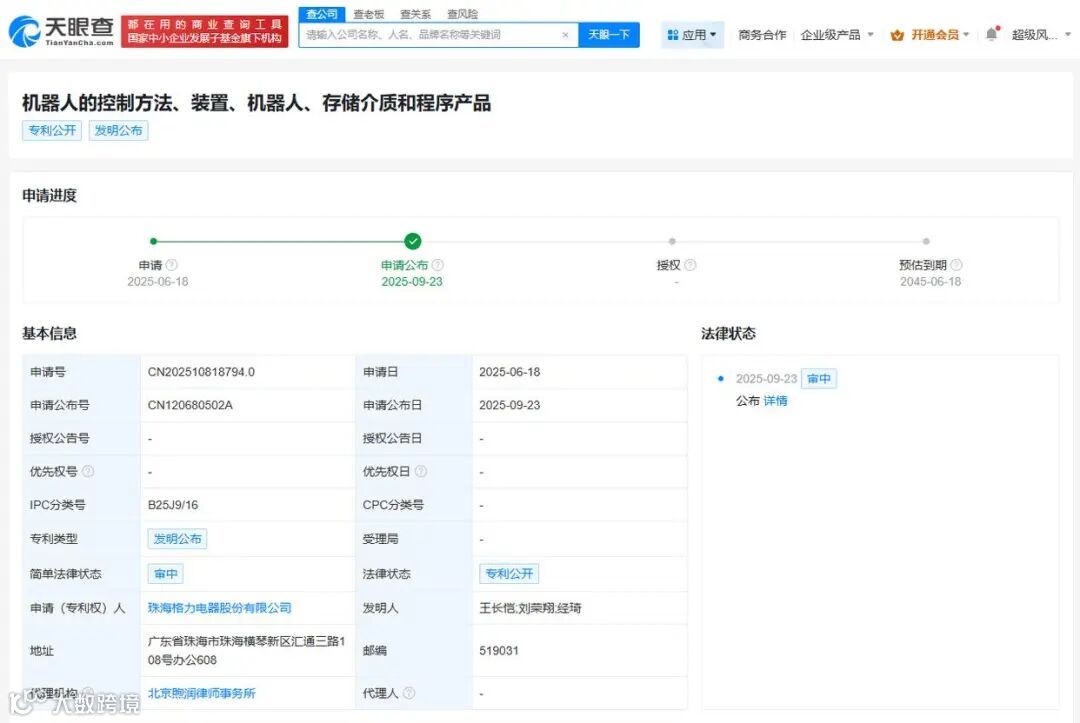This screenshot has width=1080, height=723.
Task: Open the 北京煦润律师事务所 link
Action: pos(201,693)
